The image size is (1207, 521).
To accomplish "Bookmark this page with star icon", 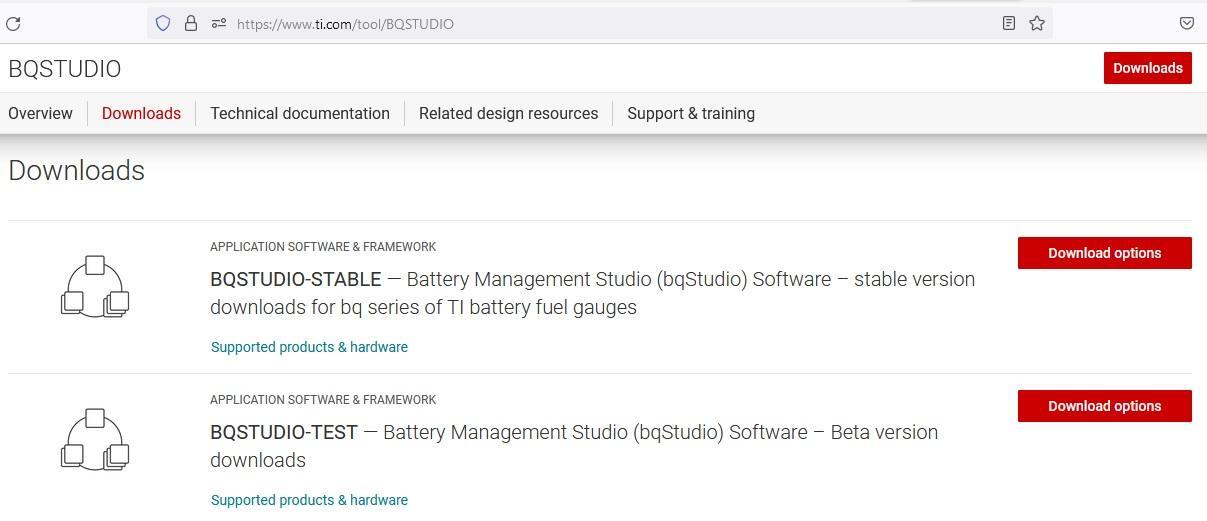I will click(1037, 23).
